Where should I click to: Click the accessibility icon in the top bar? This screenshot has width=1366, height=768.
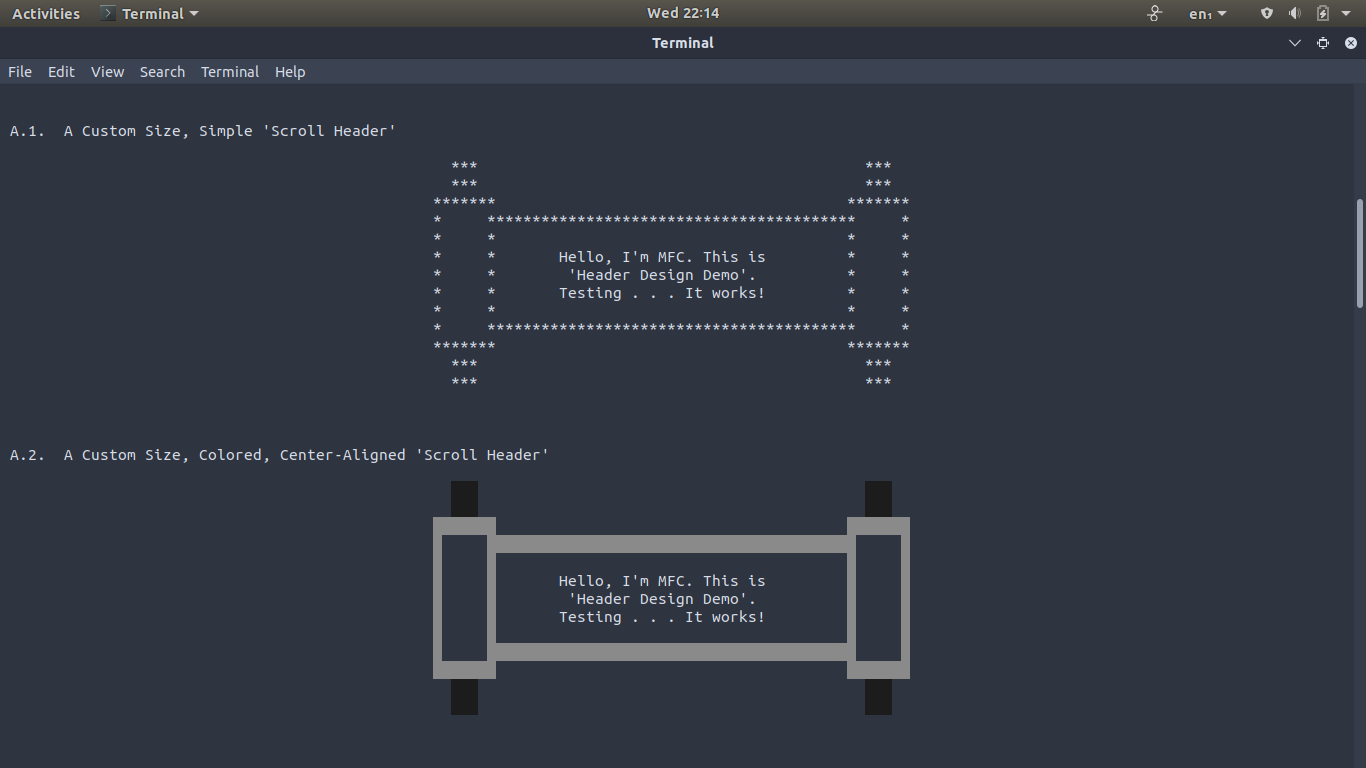1154,13
